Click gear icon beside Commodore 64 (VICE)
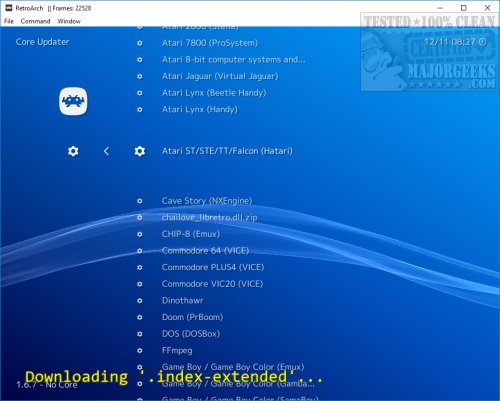Viewport: 500px width, 401px height. click(x=140, y=251)
